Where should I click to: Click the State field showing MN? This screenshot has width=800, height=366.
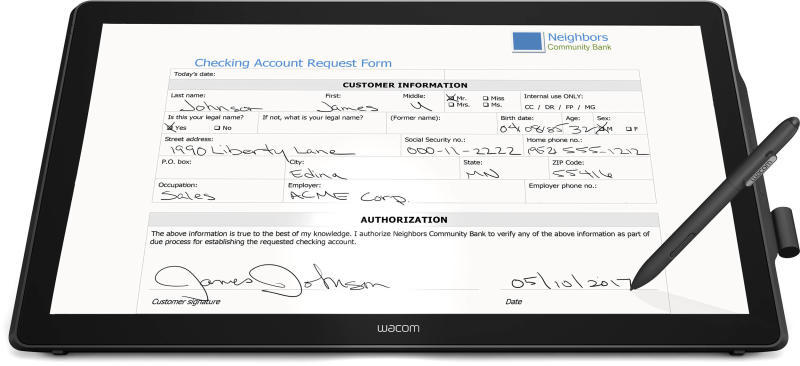[x=504, y=168]
